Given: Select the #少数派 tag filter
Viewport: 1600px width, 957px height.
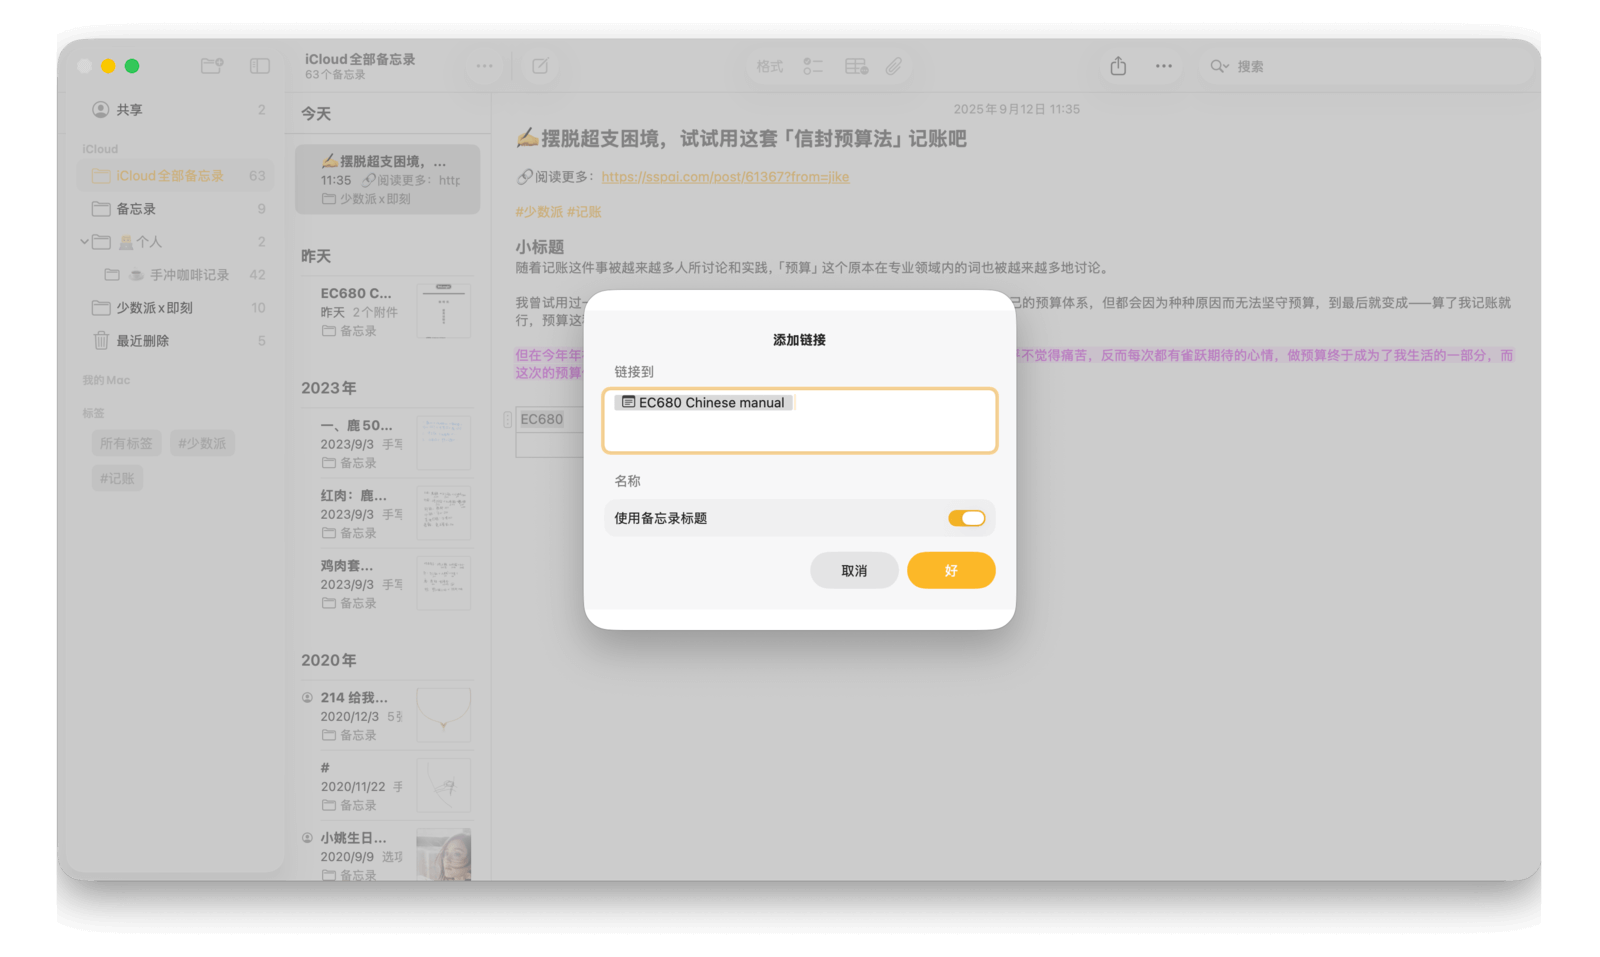Looking at the screenshot, I should point(202,443).
